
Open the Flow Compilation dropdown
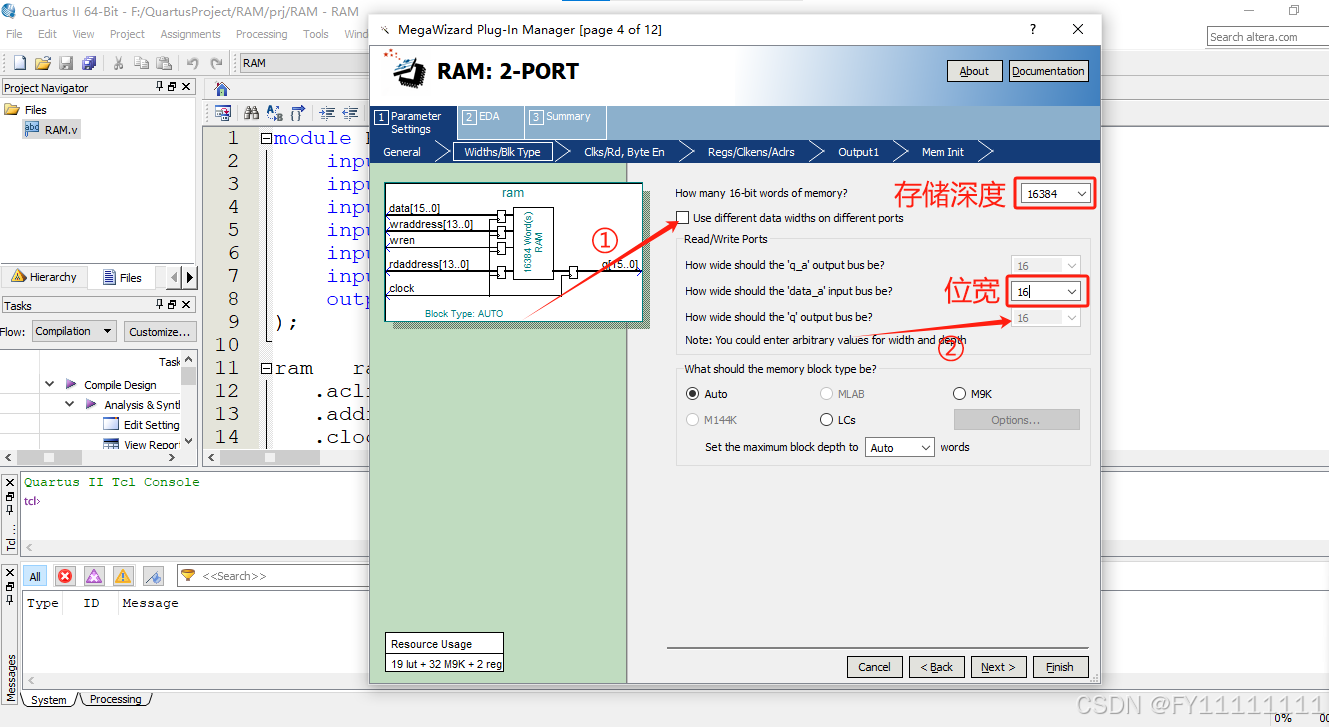tap(74, 331)
